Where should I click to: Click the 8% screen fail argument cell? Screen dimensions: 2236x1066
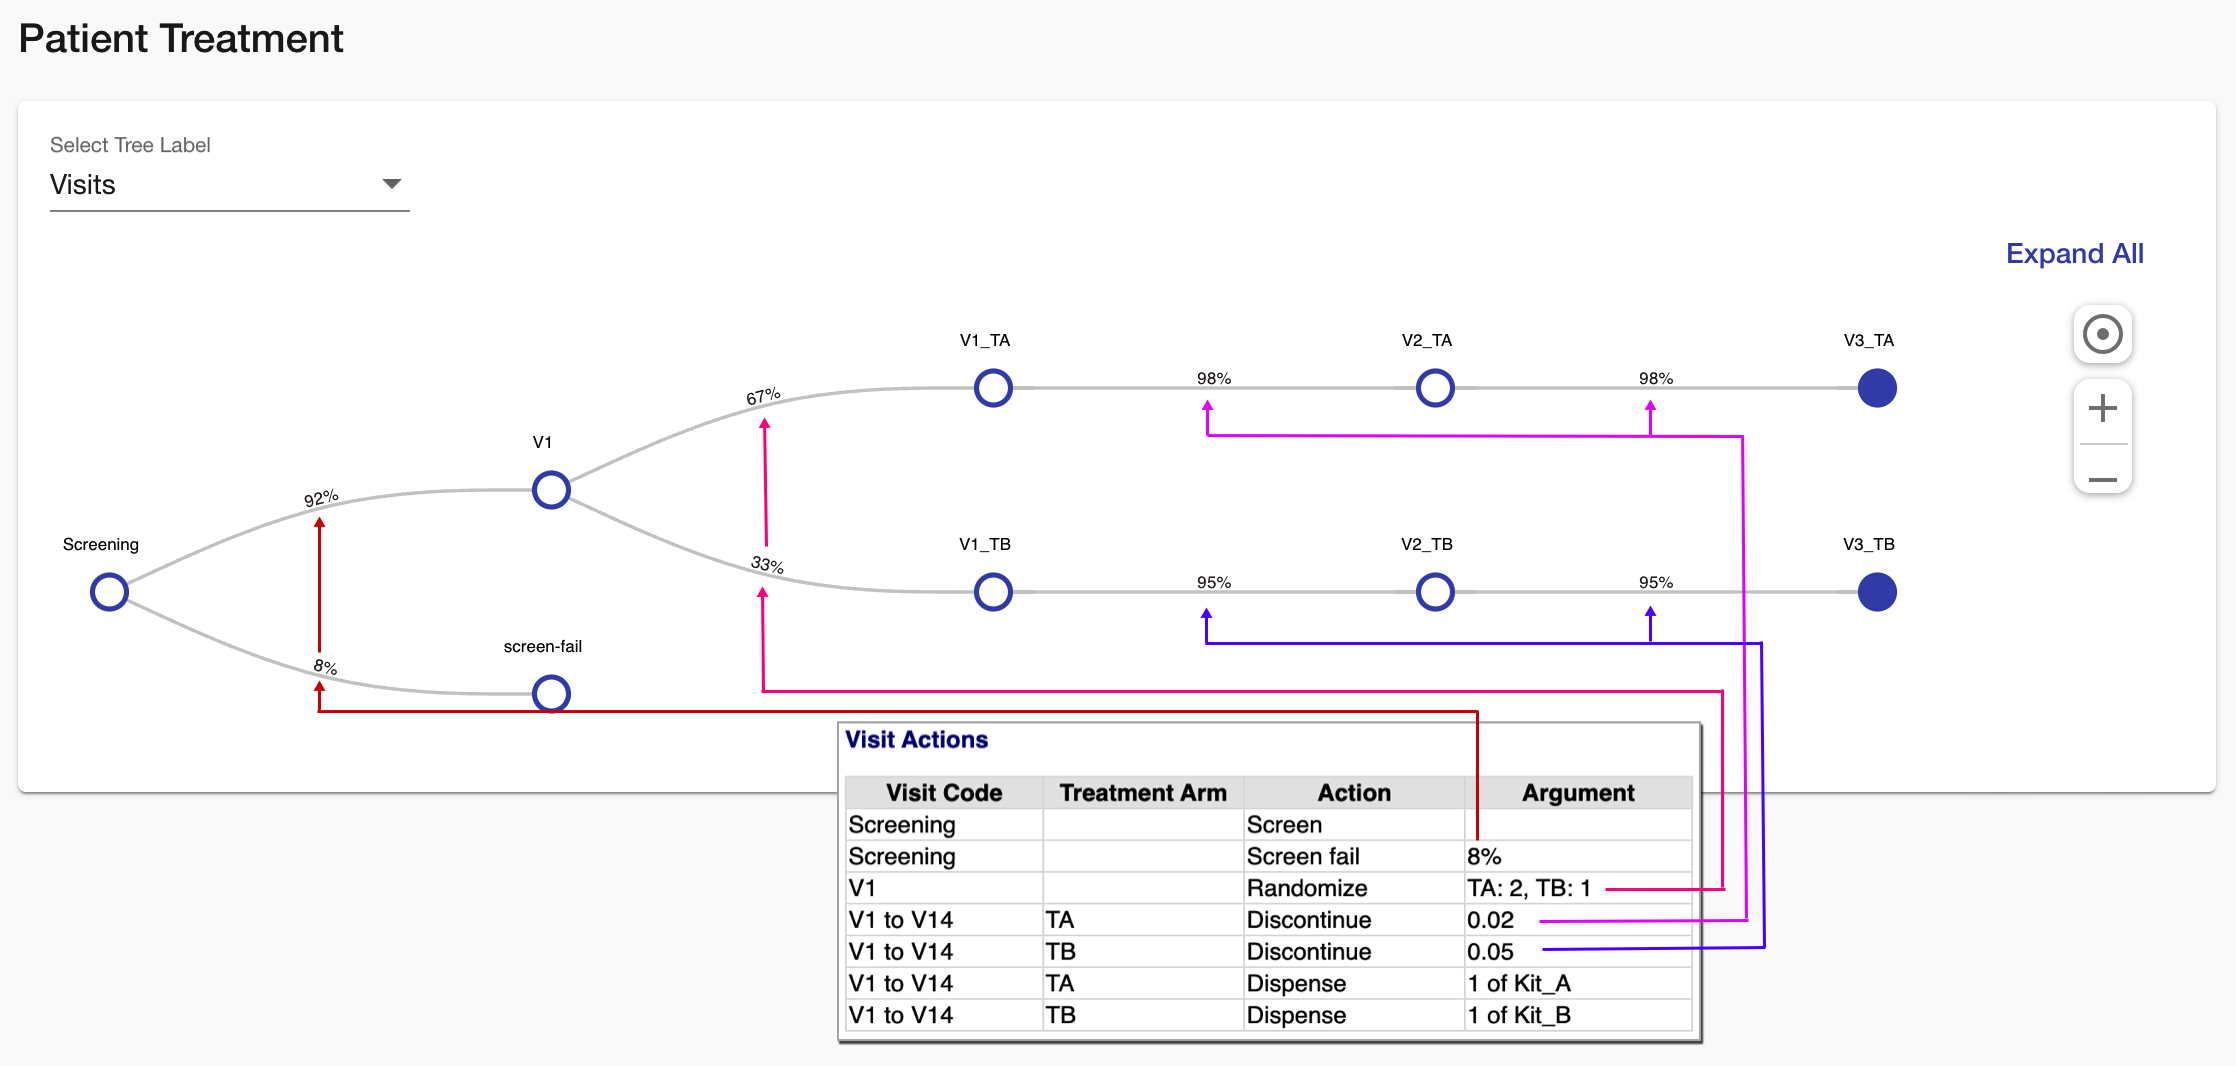(x=1578, y=856)
